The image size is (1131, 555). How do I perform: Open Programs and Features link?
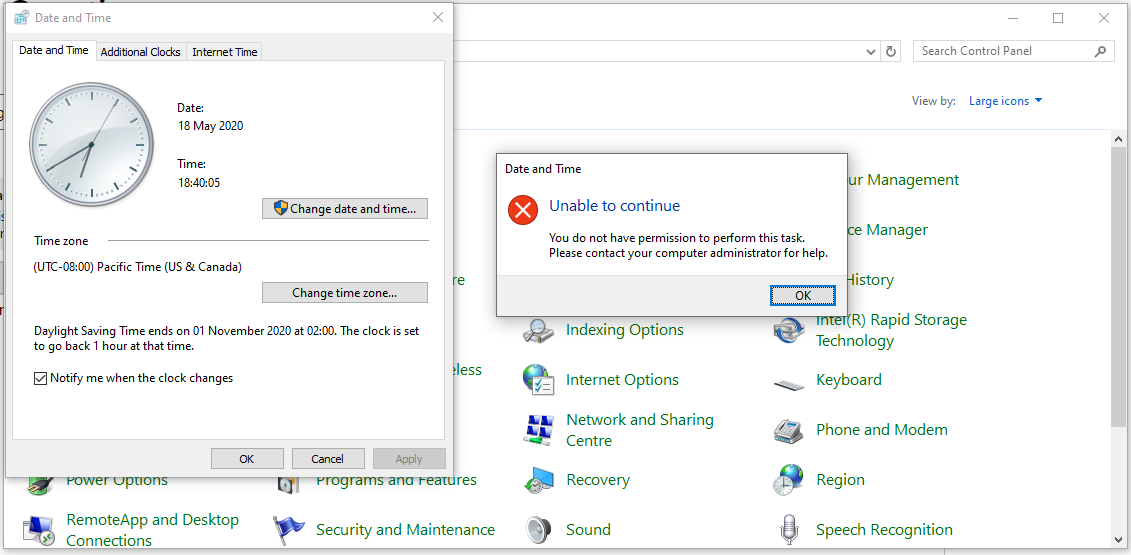click(397, 480)
